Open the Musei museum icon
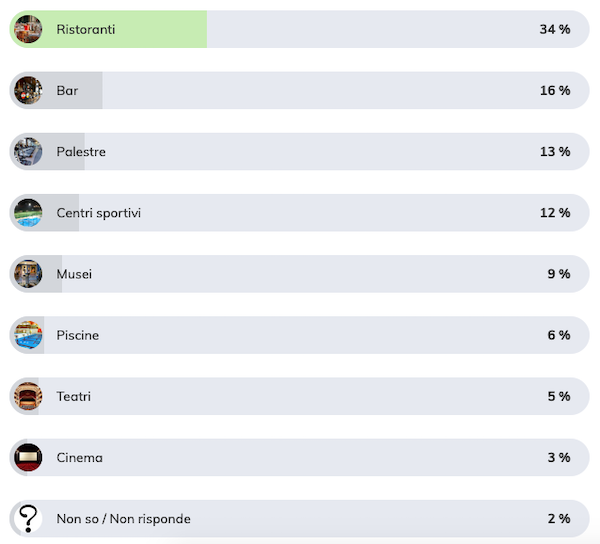 coord(28,274)
